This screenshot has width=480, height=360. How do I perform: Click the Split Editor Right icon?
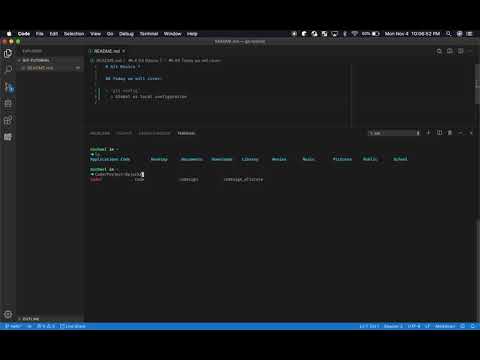pyautogui.click(x=460, y=51)
